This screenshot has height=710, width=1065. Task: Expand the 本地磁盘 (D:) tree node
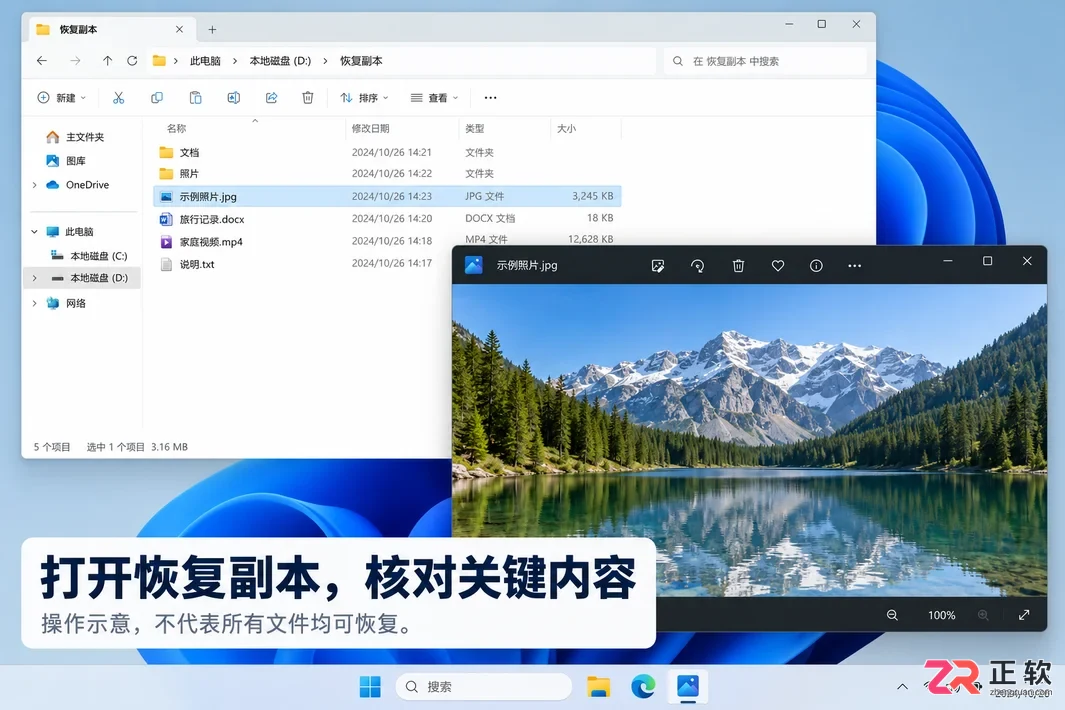[35, 278]
